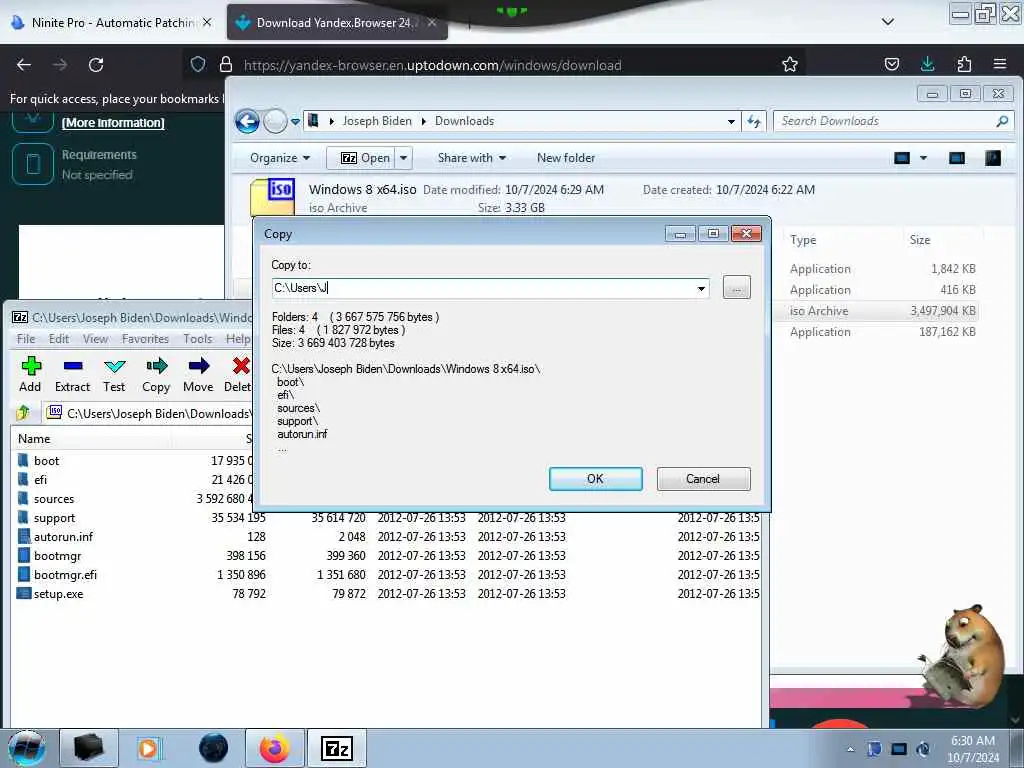Open Firefox from the taskbar
The width and height of the screenshot is (1024, 768).
tap(274, 748)
